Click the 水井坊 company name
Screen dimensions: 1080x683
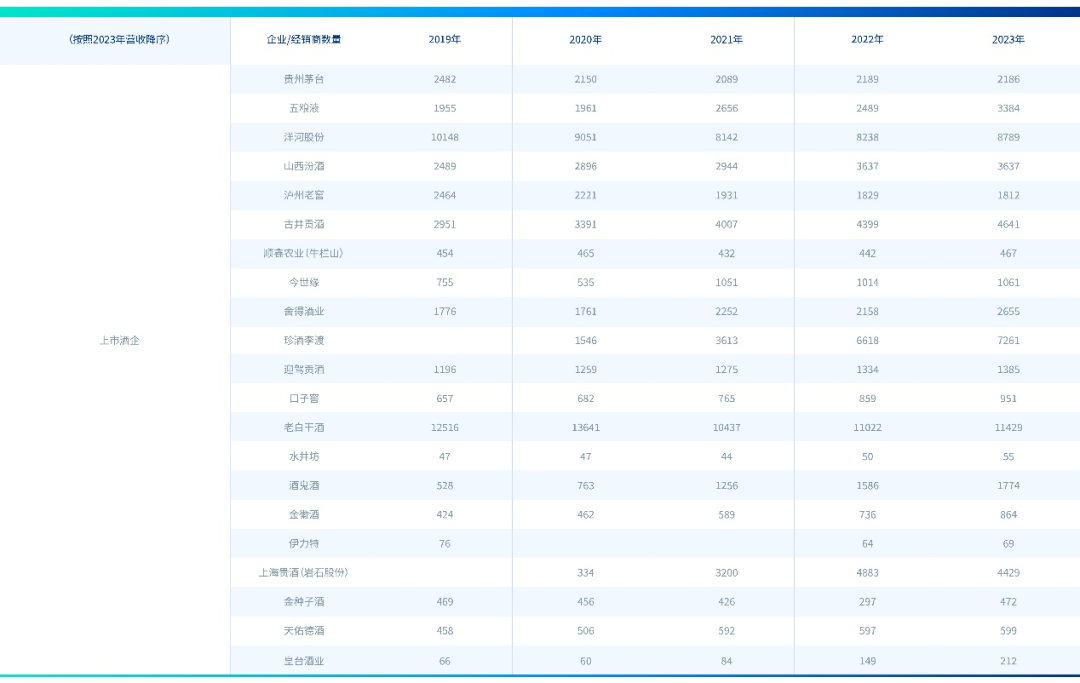[304, 456]
